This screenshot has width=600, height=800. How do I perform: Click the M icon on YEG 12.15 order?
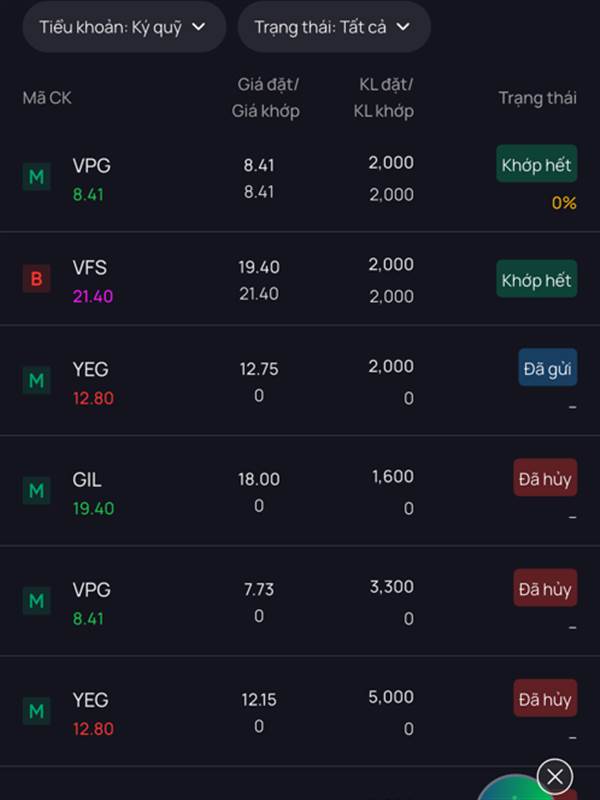pos(36,711)
